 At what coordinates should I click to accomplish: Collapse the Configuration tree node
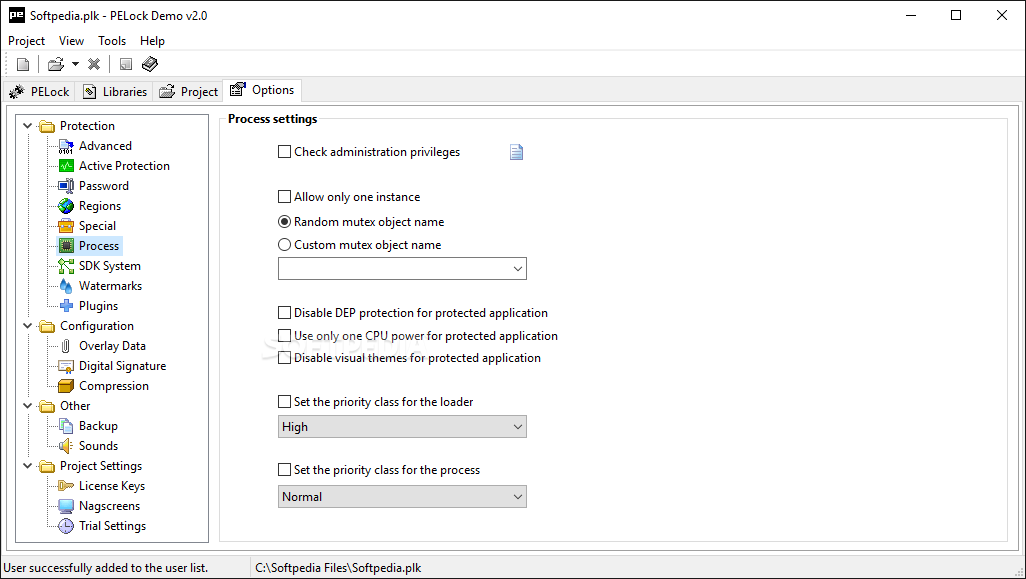(x=27, y=326)
